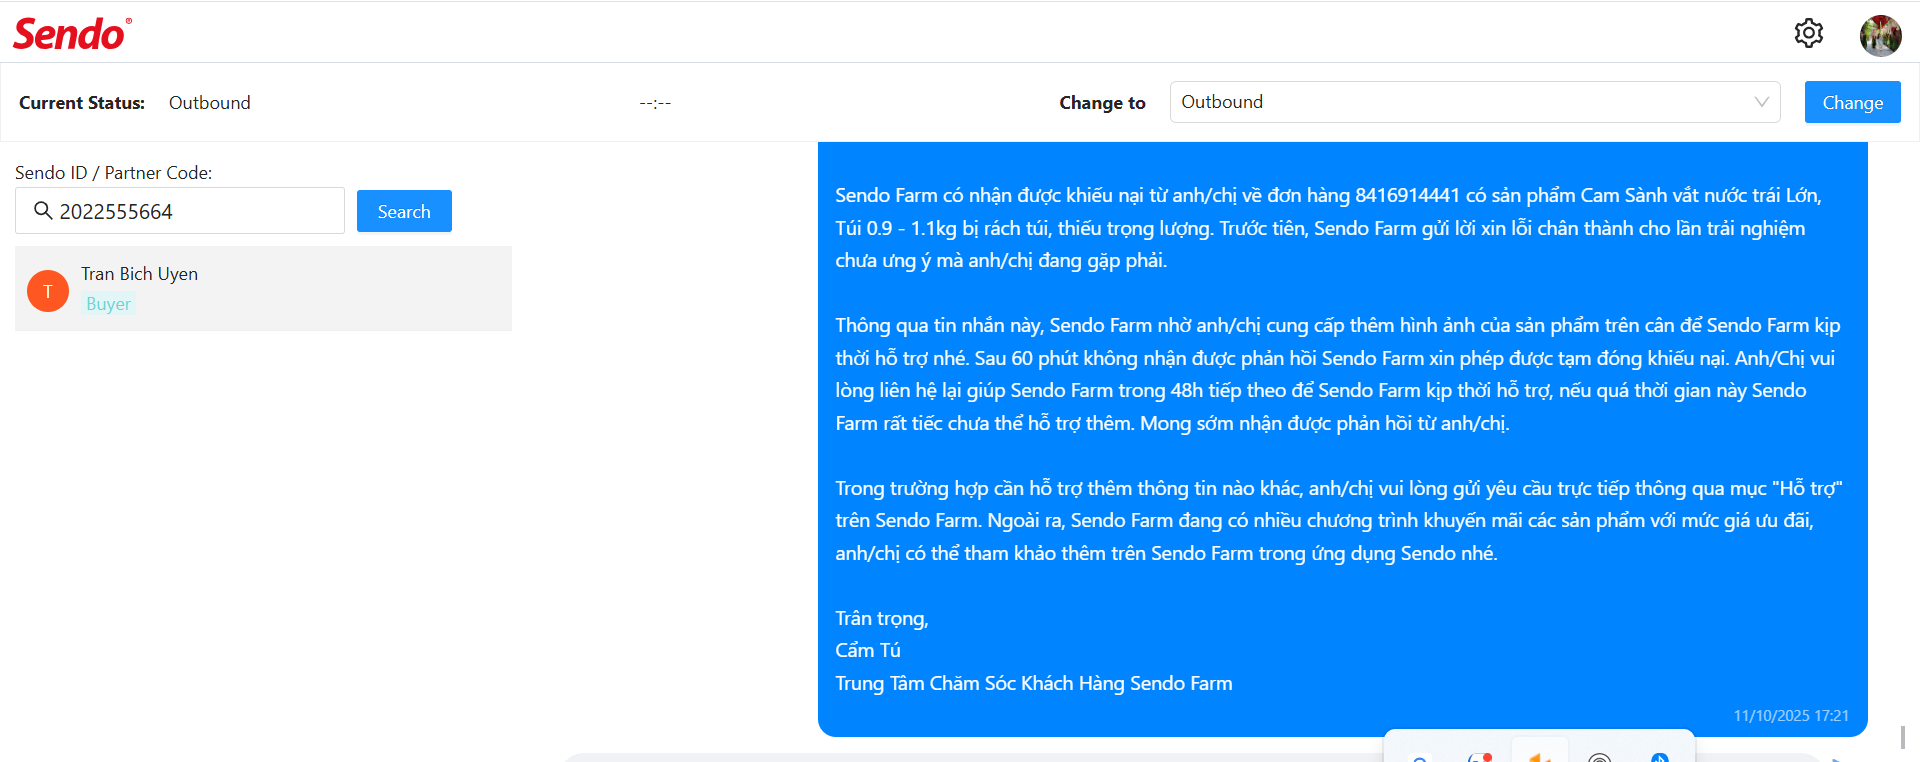Viewport: 1920px width, 762px height.
Task: Click the orange icon in tray popup
Action: click(x=1539, y=757)
